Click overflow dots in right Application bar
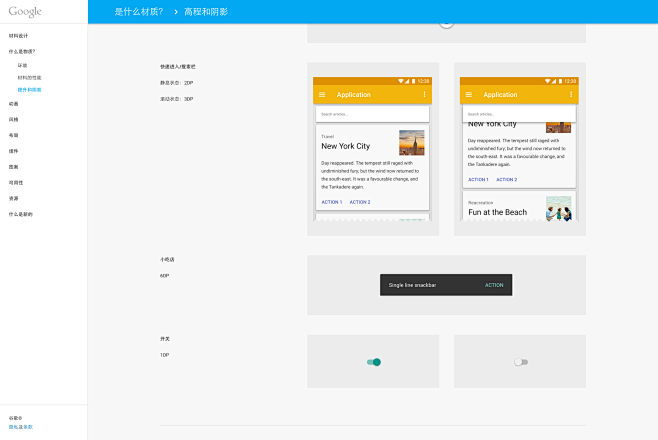 point(571,95)
